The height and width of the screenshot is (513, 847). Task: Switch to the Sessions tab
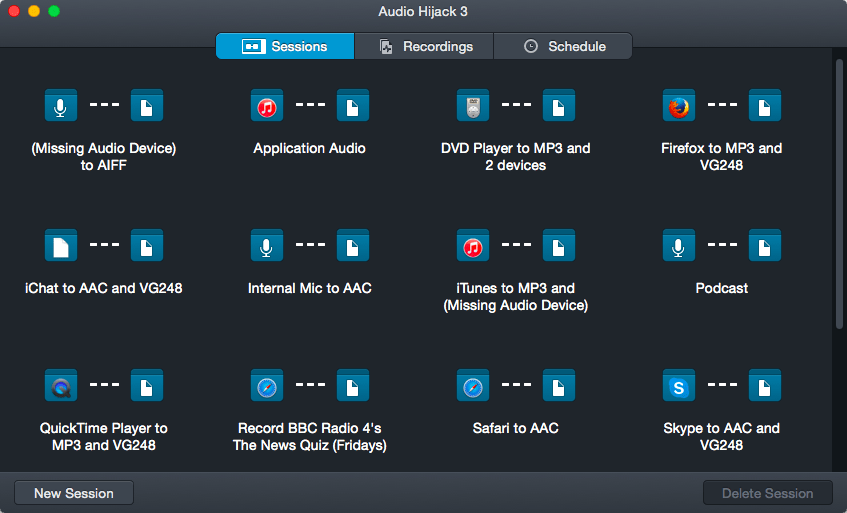285,46
